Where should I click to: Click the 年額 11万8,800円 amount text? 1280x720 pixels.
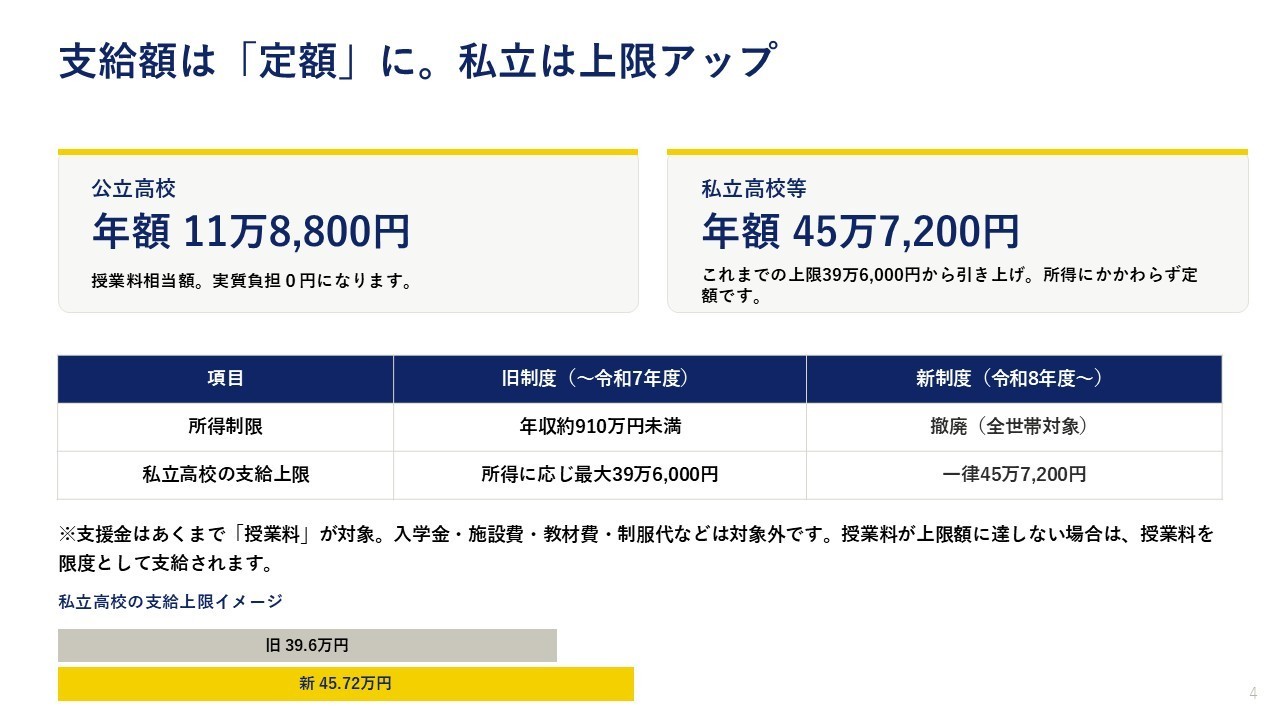(251, 231)
